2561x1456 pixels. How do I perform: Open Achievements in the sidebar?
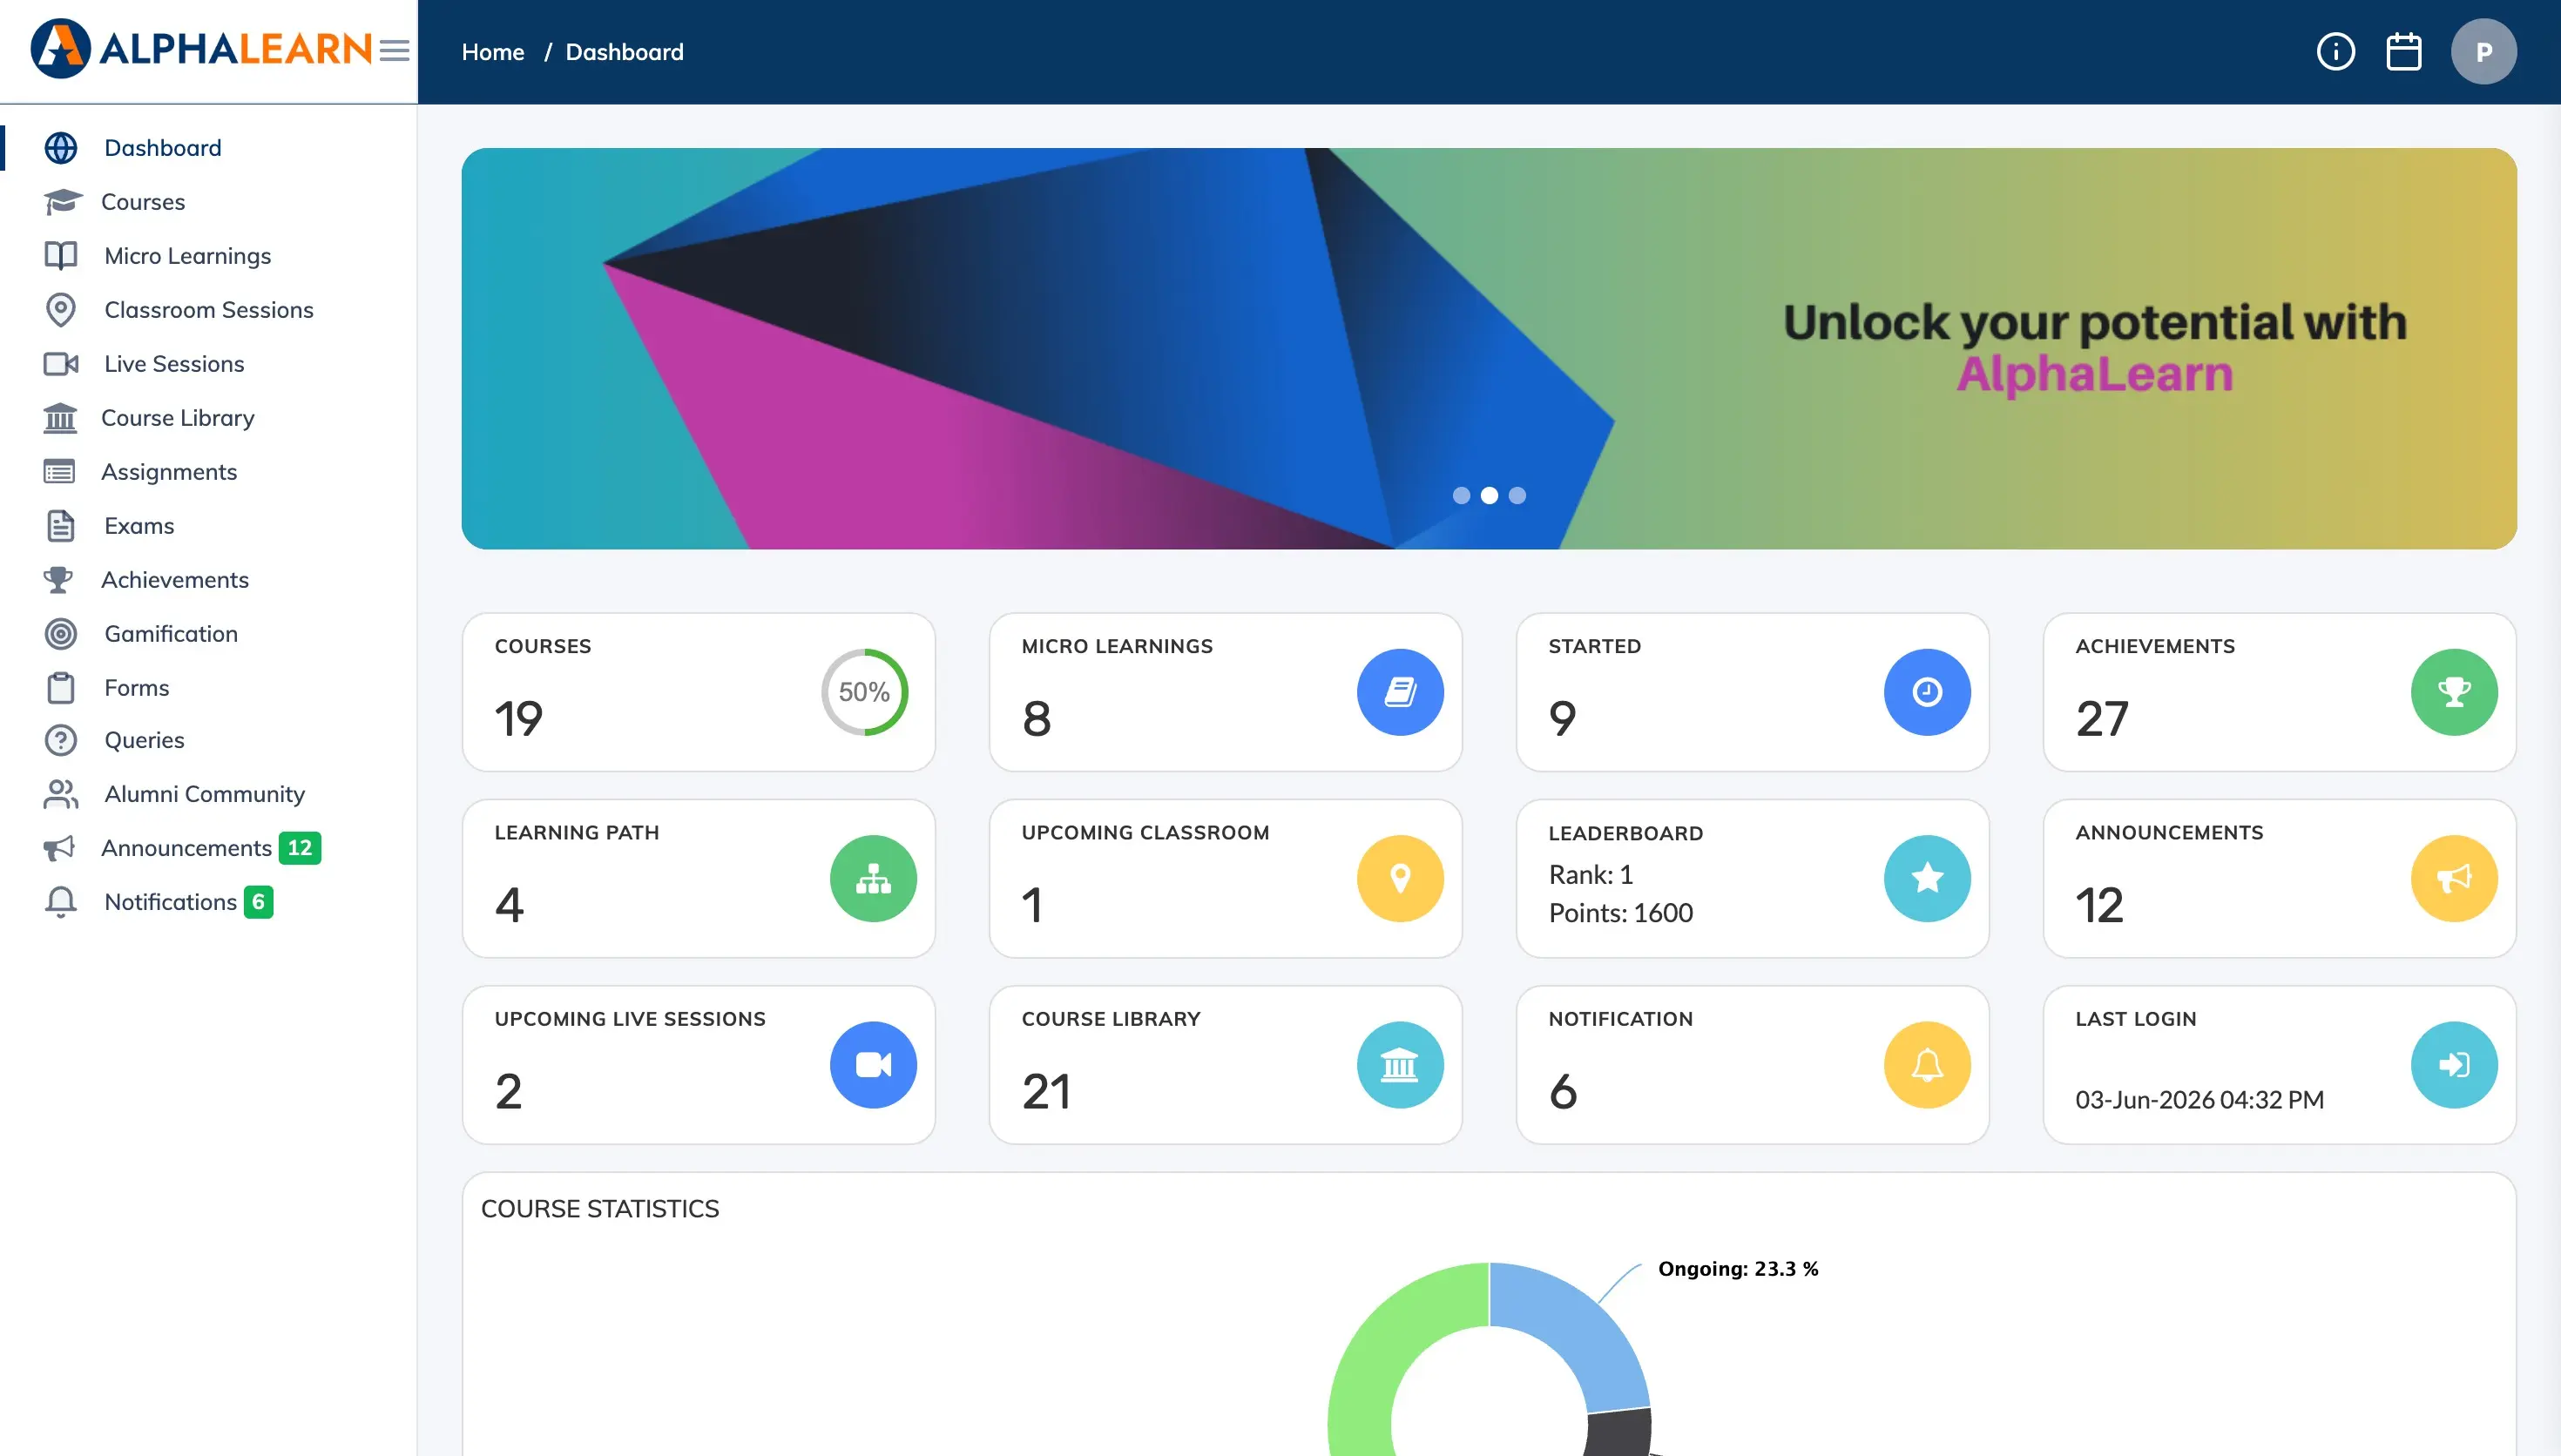coord(175,580)
